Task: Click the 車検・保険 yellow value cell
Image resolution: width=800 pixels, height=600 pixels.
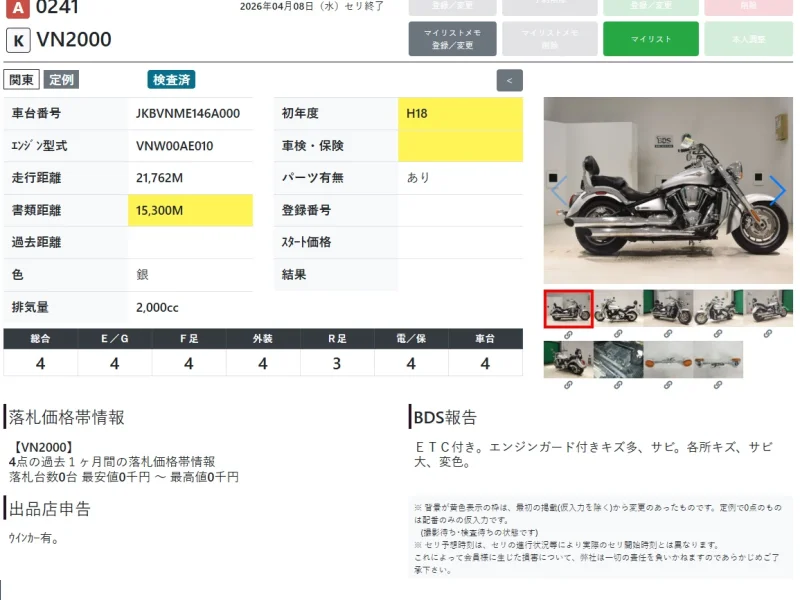Action: (x=460, y=146)
